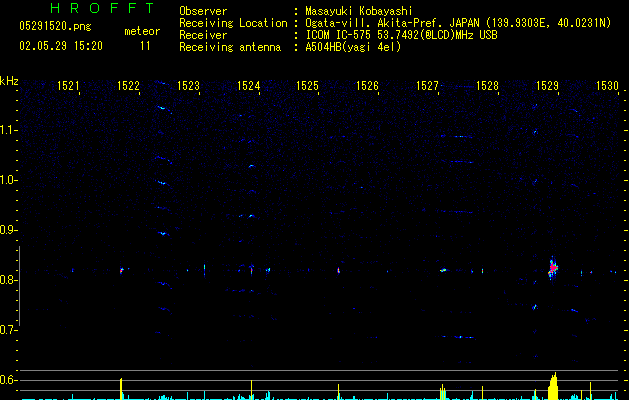Click the 1.1 kHz frequency label
This screenshot has width=629, height=400.
pyautogui.click(x=8, y=130)
